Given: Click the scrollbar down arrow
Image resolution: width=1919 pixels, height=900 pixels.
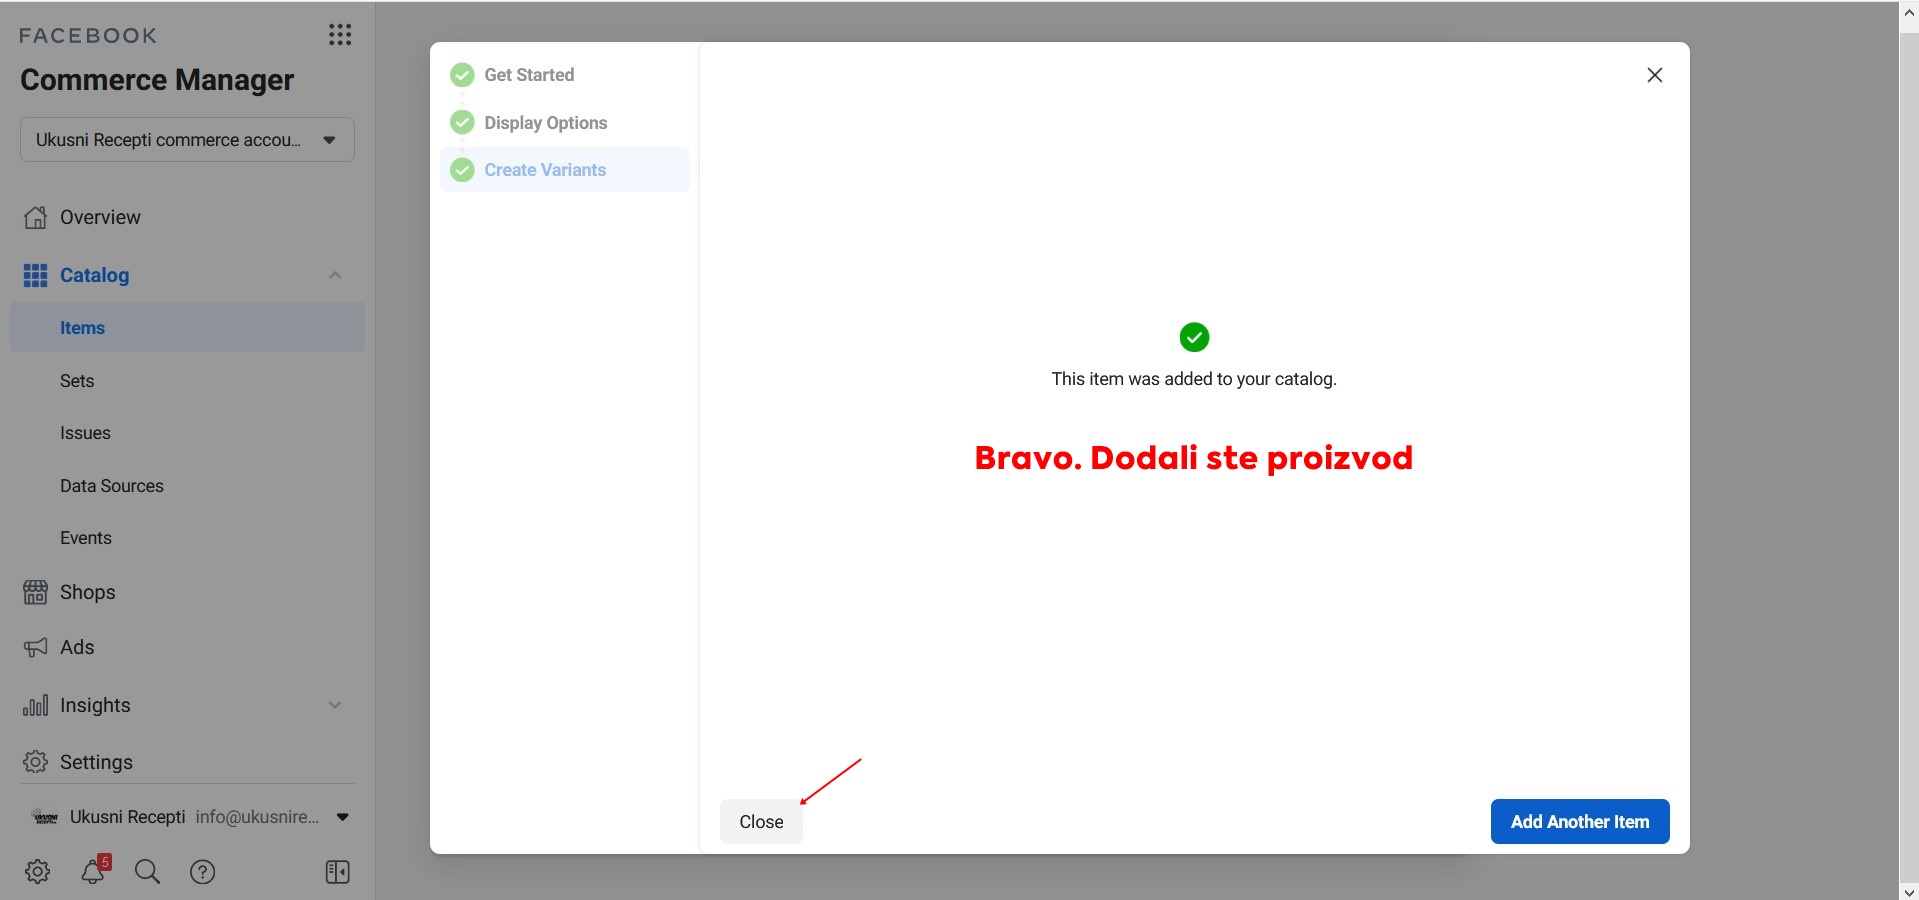Looking at the screenshot, I should coord(1908,891).
